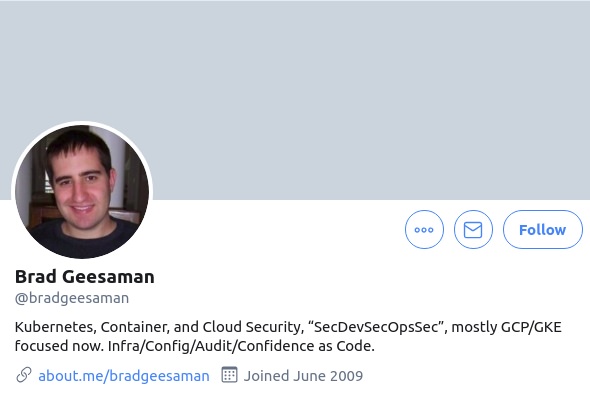Follow Brad Geesaman's account
The image size is (590, 397).
click(543, 230)
